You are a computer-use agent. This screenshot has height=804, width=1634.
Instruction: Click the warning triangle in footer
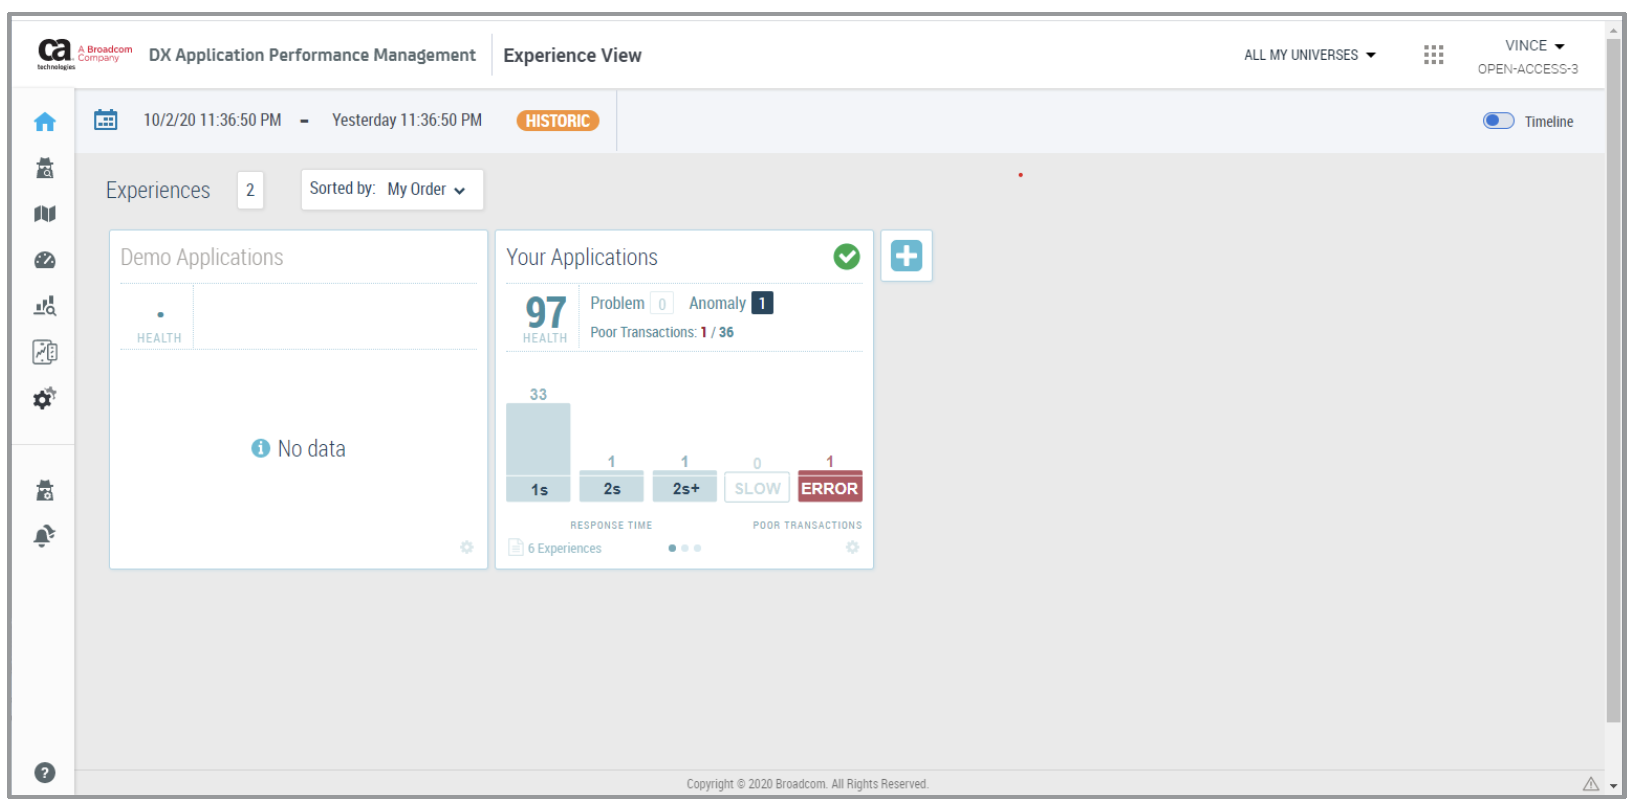pos(1590,784)
